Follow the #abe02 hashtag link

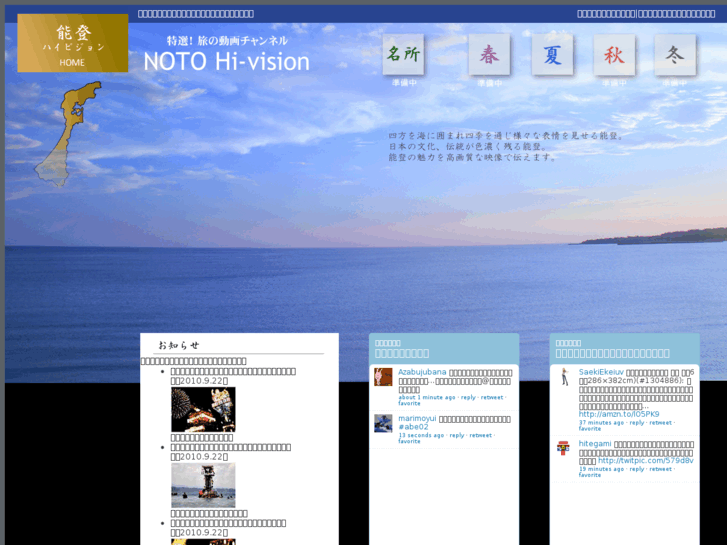click(x=413, y=427)
